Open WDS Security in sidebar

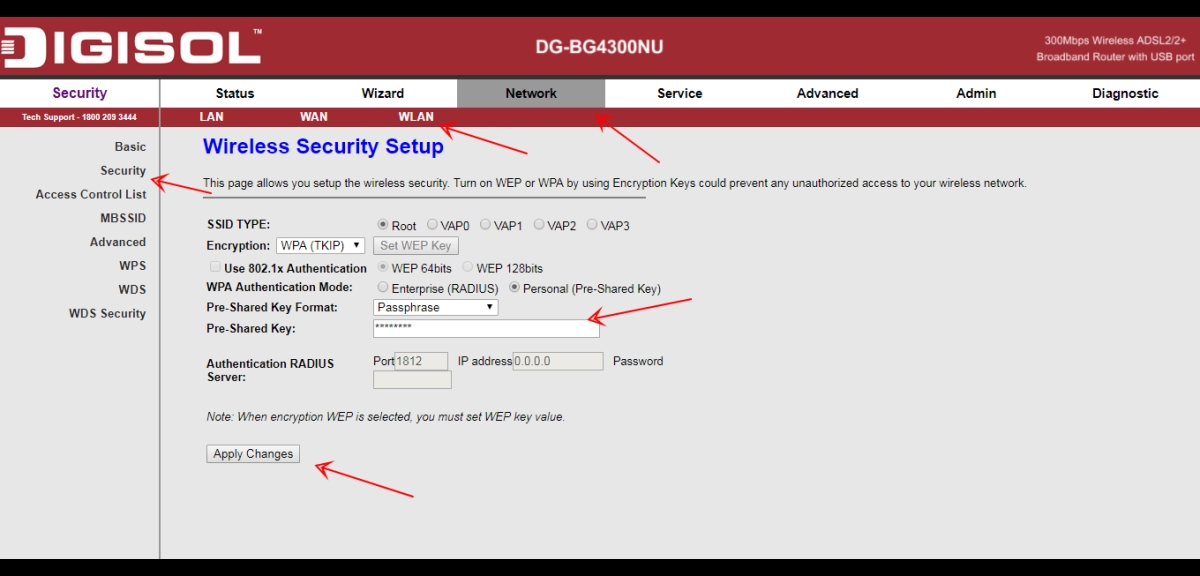107,314
